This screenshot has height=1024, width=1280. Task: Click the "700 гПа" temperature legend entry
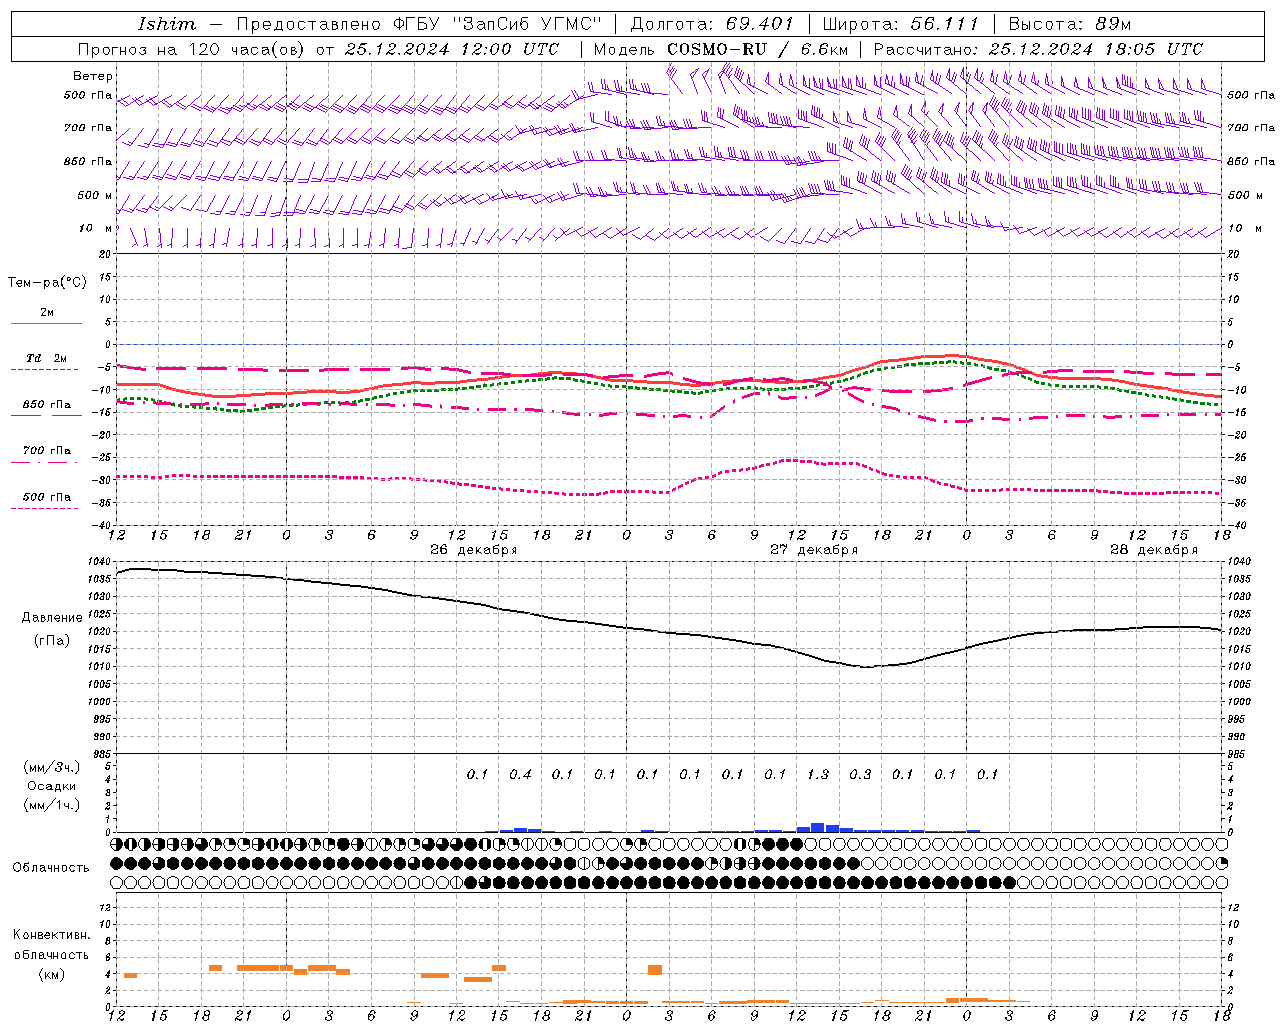point(47,450)
